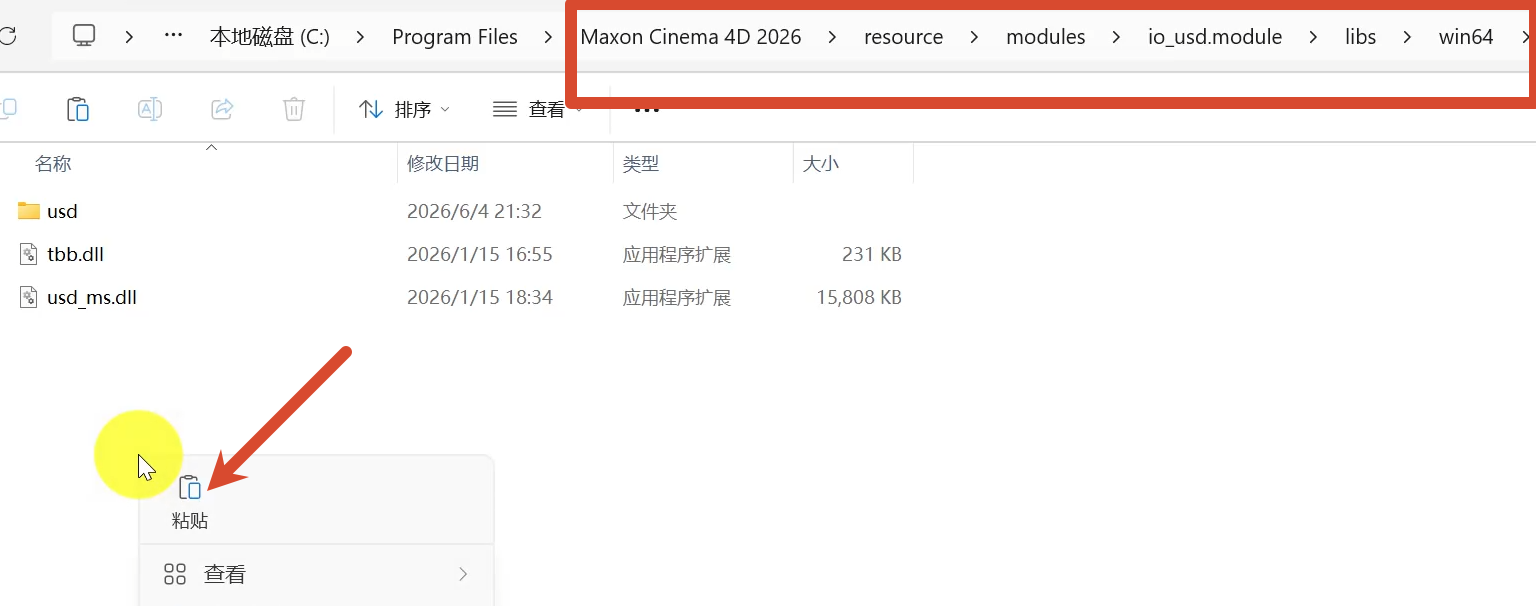Sort by 大小 column header
Image resolution: width=1536 pixels, height=606 pixels.
coord(821,163)
